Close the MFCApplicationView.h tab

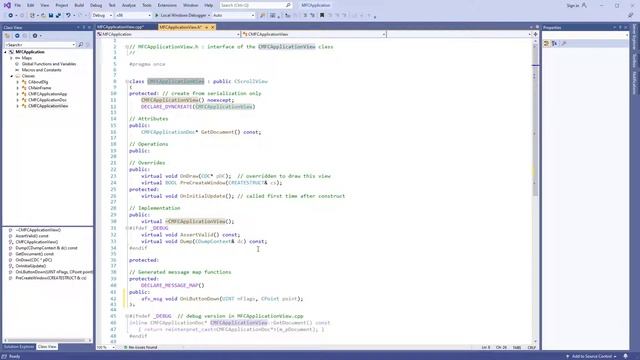click(213, 27)
